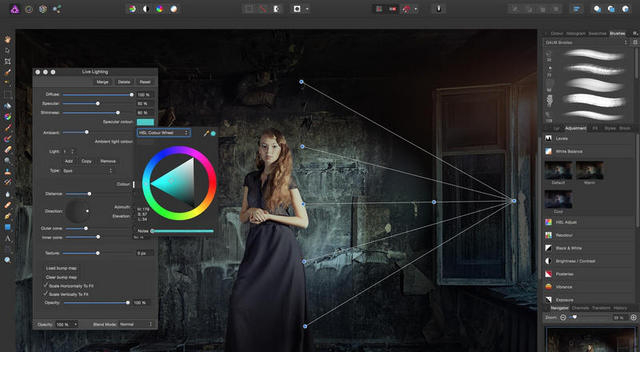Apply Auto Contrast from top toolbar
The image size is (640, 366).
click(146, 9)
